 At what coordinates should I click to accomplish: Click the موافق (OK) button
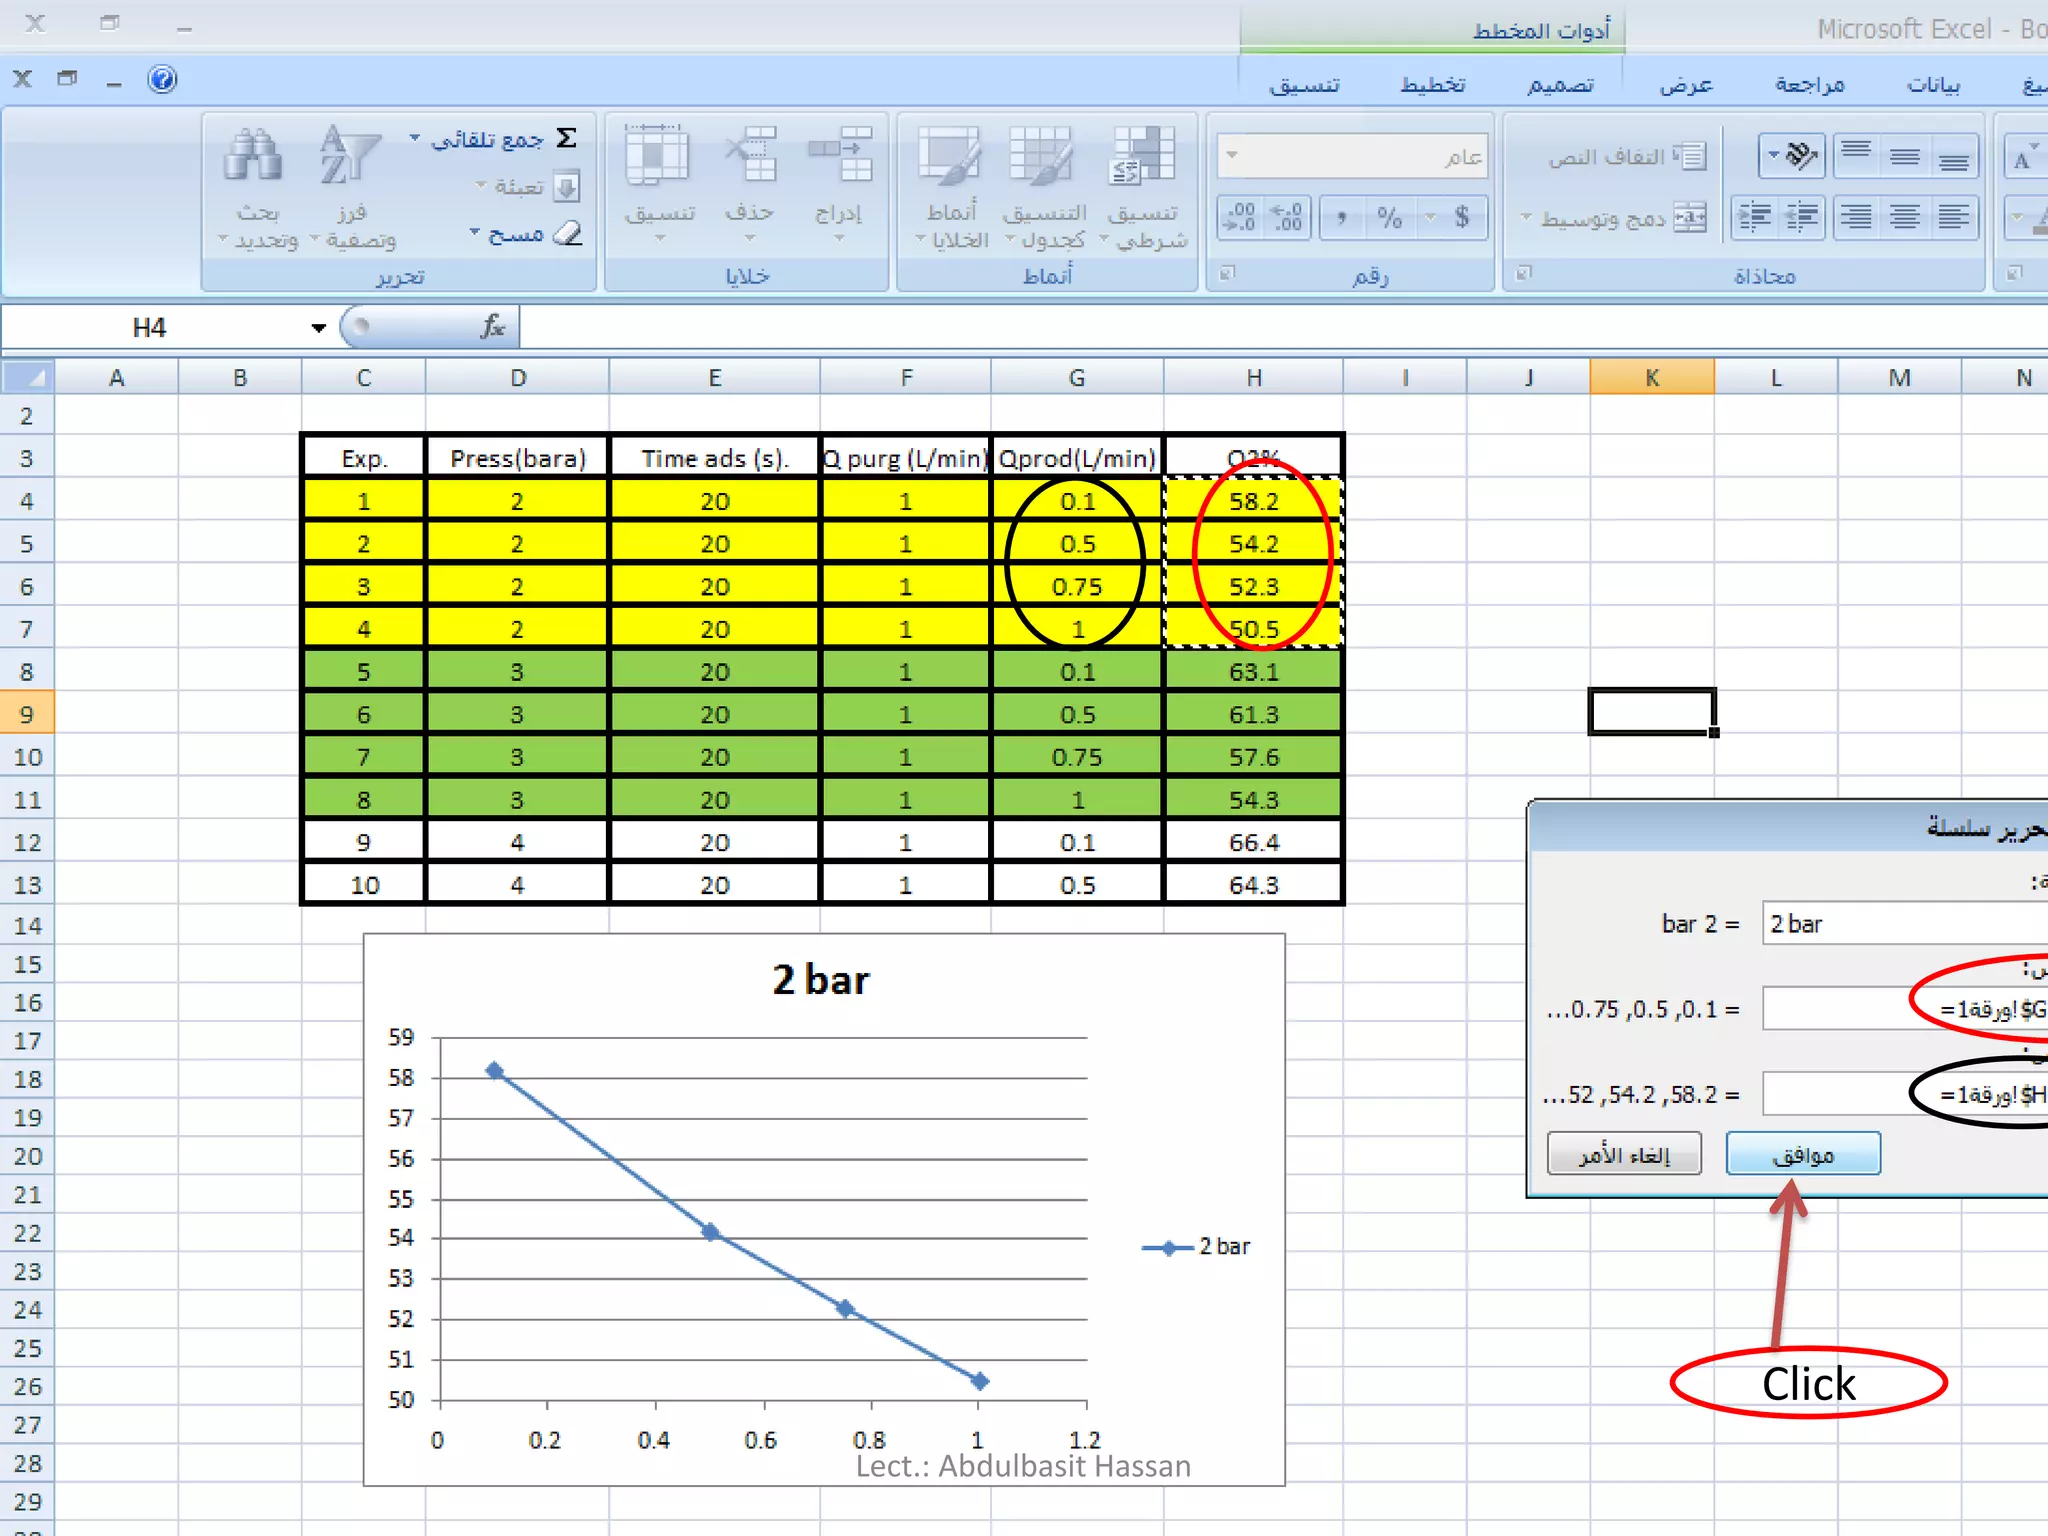click(1803, 1155)
